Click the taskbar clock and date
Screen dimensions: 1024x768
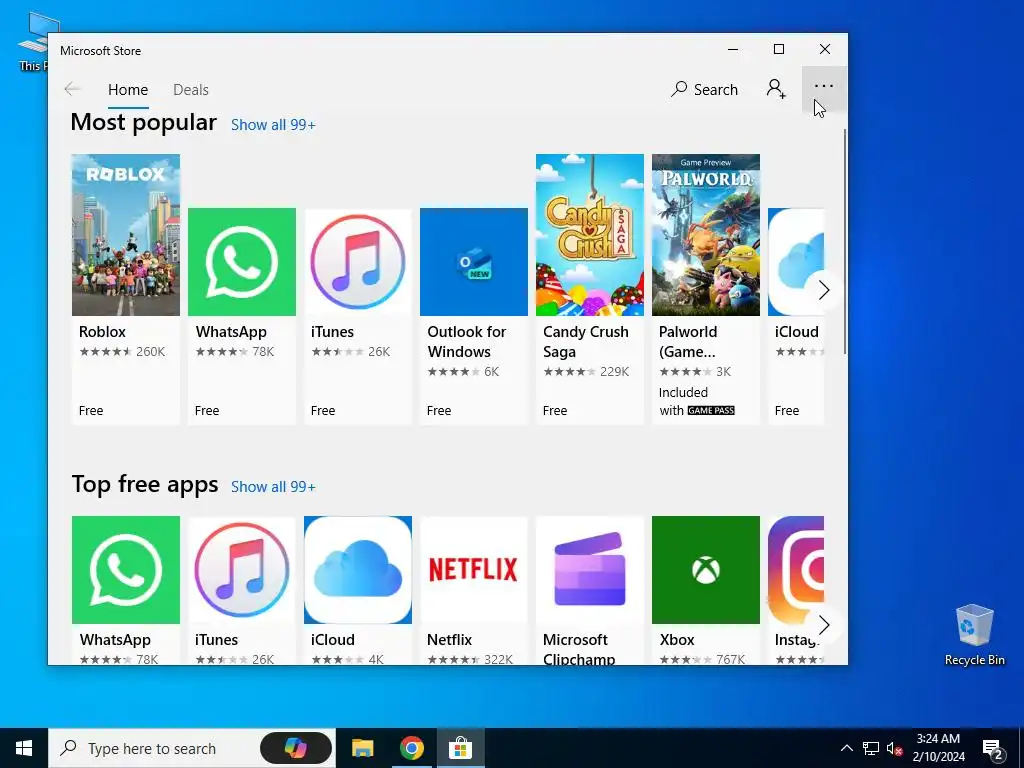click(x=938, y=748)
